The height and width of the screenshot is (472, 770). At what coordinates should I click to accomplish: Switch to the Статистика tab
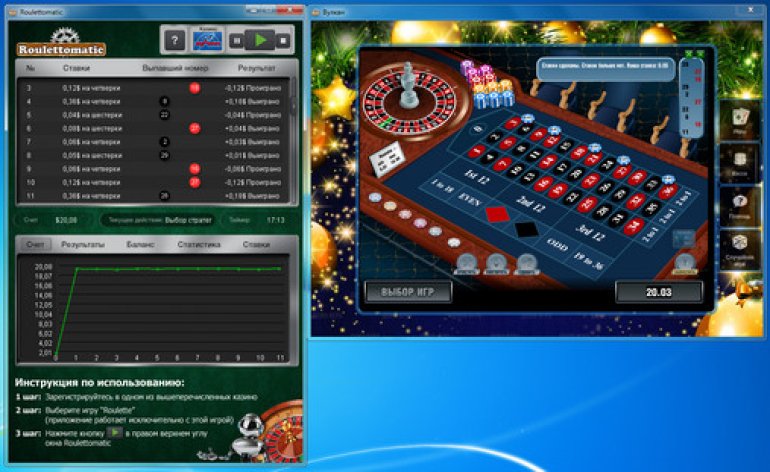[x=199, y=244]
